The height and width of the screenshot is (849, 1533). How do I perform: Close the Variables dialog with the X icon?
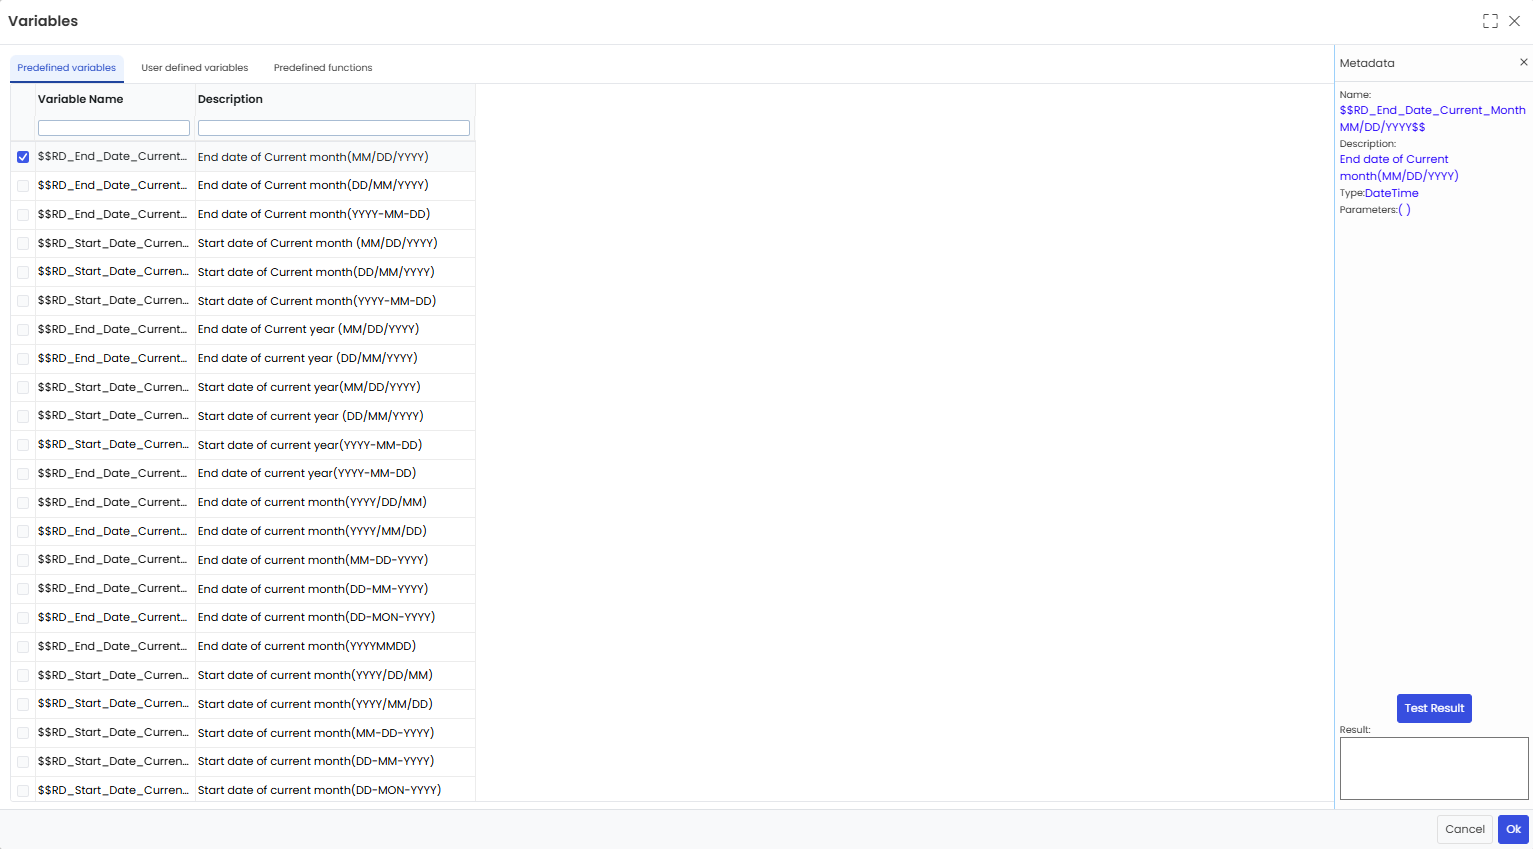(x=1514, y=21)
